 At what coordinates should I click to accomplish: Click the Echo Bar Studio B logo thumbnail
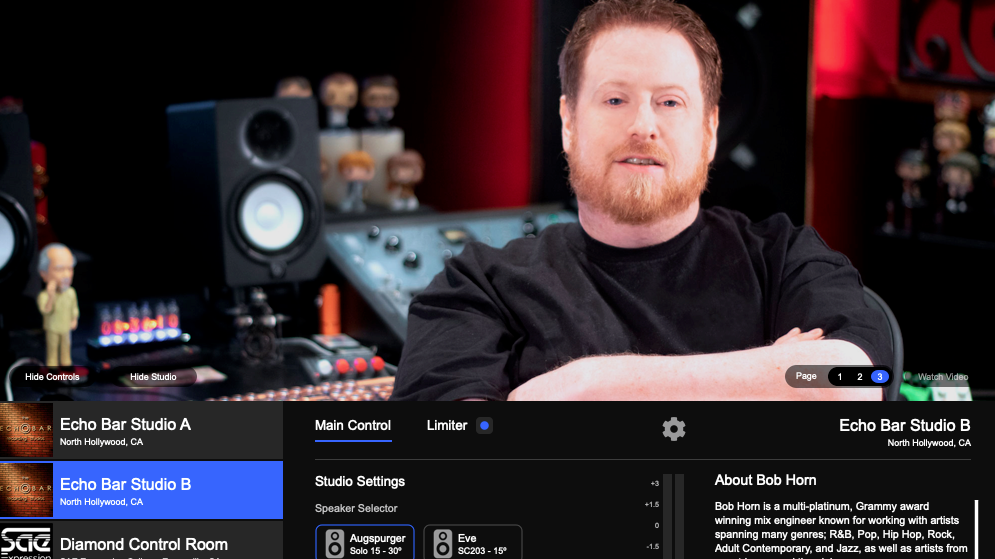point(26,491)
